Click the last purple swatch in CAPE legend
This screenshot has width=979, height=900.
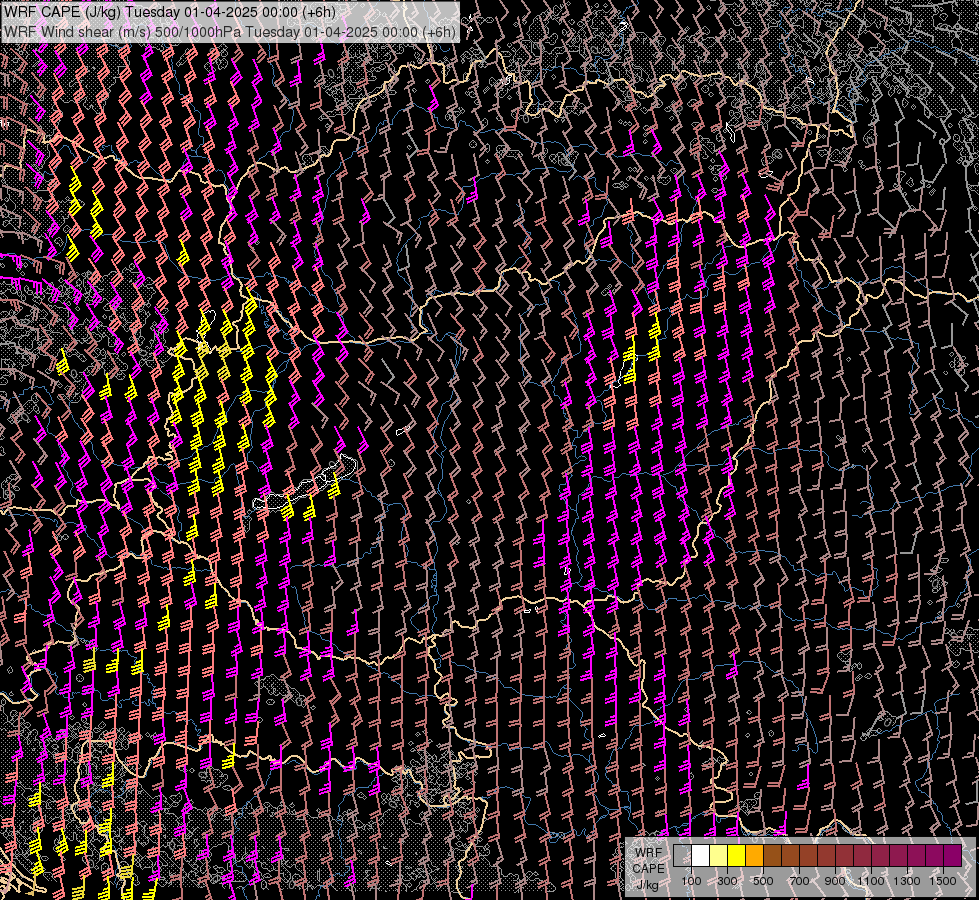tap(953, 855)
